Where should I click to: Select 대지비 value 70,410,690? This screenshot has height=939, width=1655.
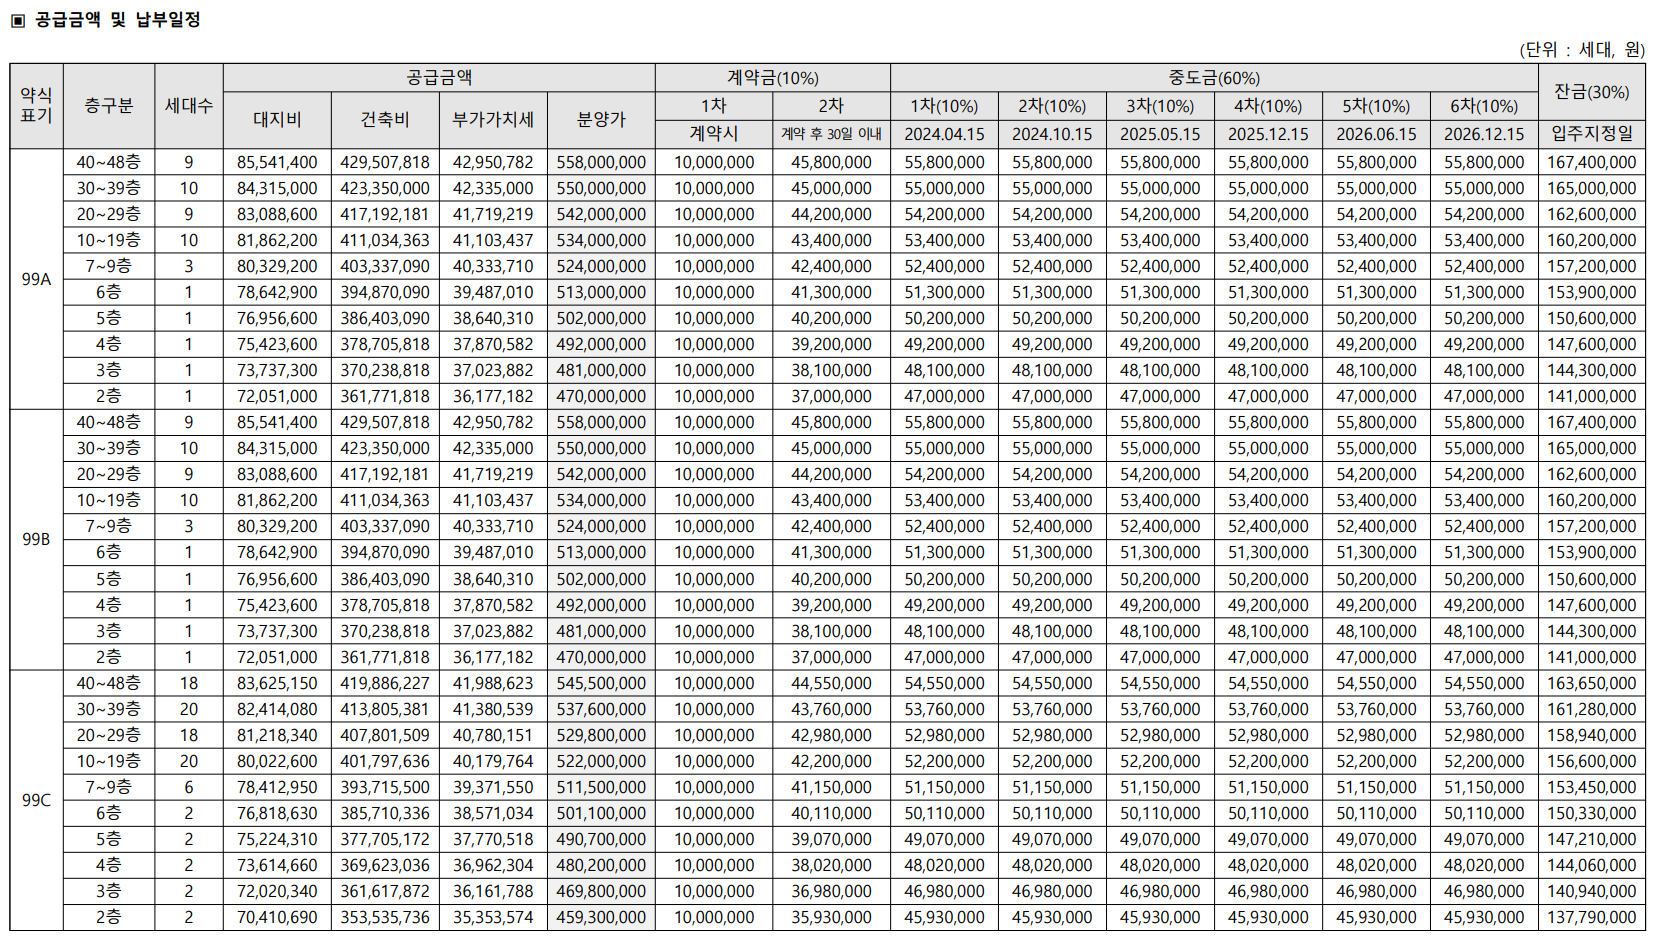click(x=277, y=917)
